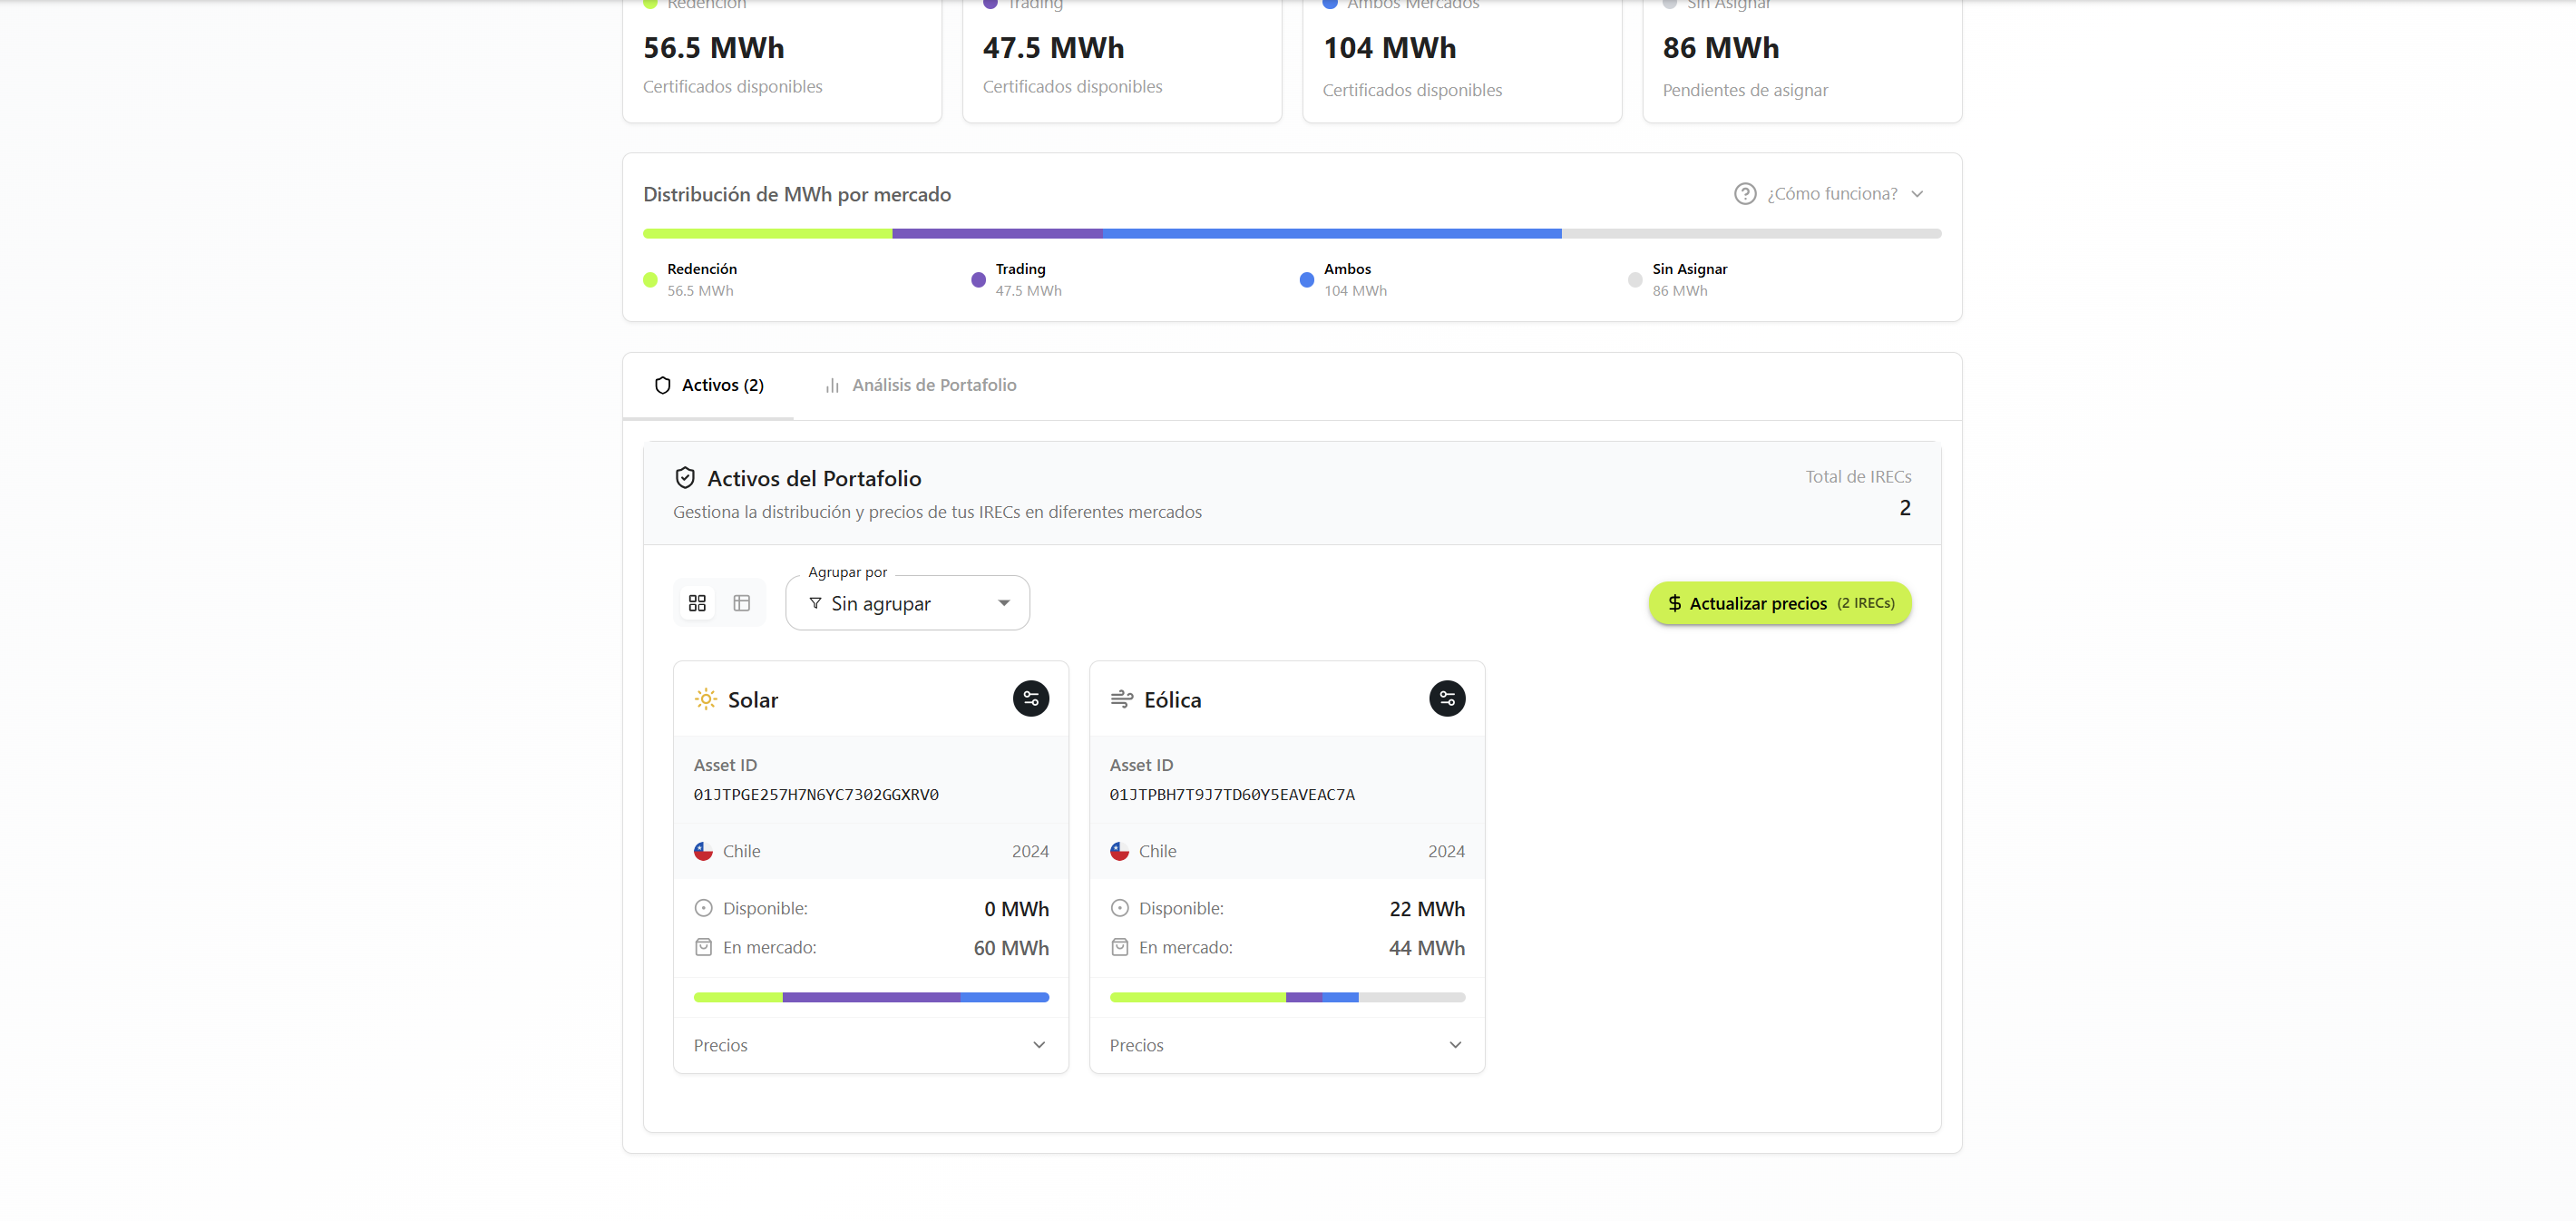Viewport: 2576px width, 1221px height.
Task: Click the question mark help icon
Action: click(1744, 194)
